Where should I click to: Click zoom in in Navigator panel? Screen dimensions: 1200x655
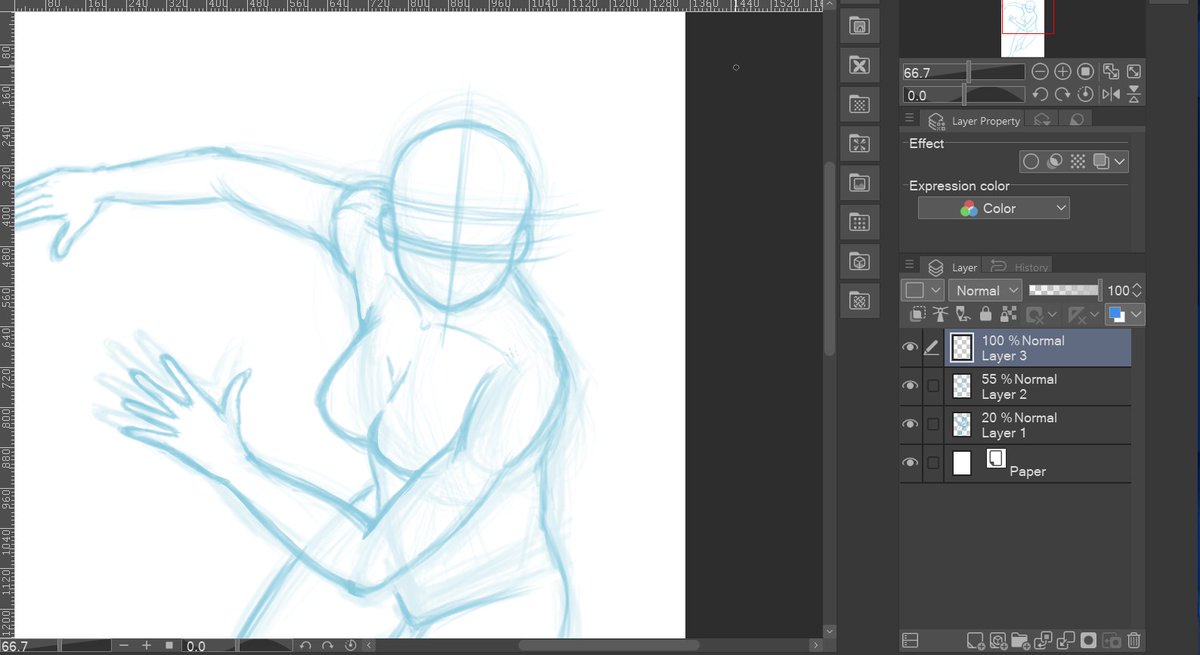[1063, 72]
